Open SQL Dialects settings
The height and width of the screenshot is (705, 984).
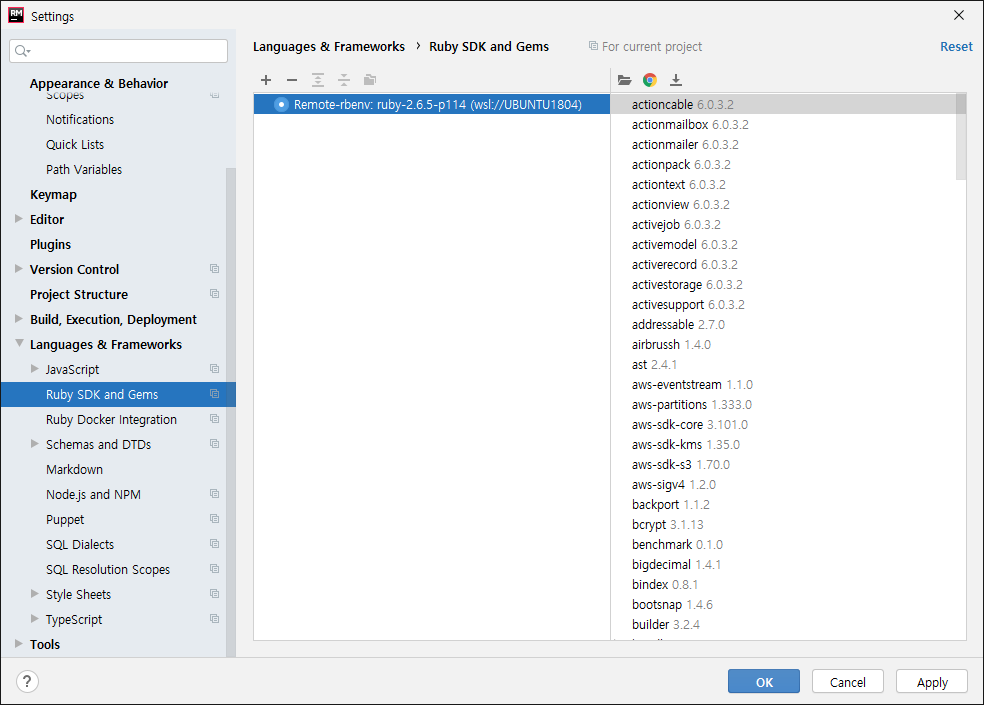click(x=80, y=544)
